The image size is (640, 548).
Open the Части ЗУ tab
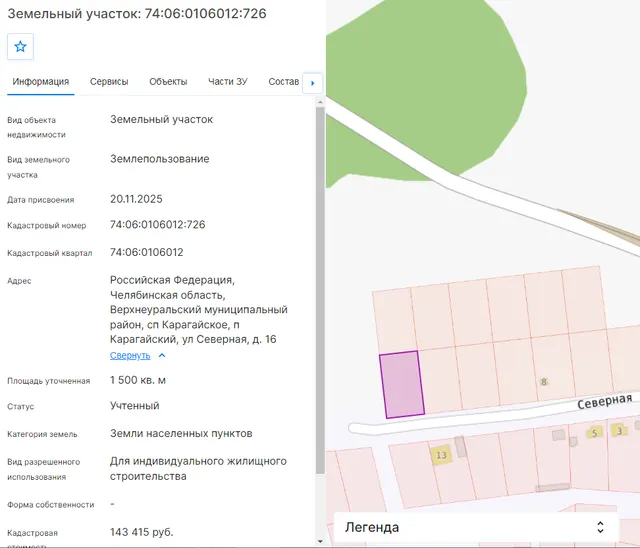coord(228,82)
